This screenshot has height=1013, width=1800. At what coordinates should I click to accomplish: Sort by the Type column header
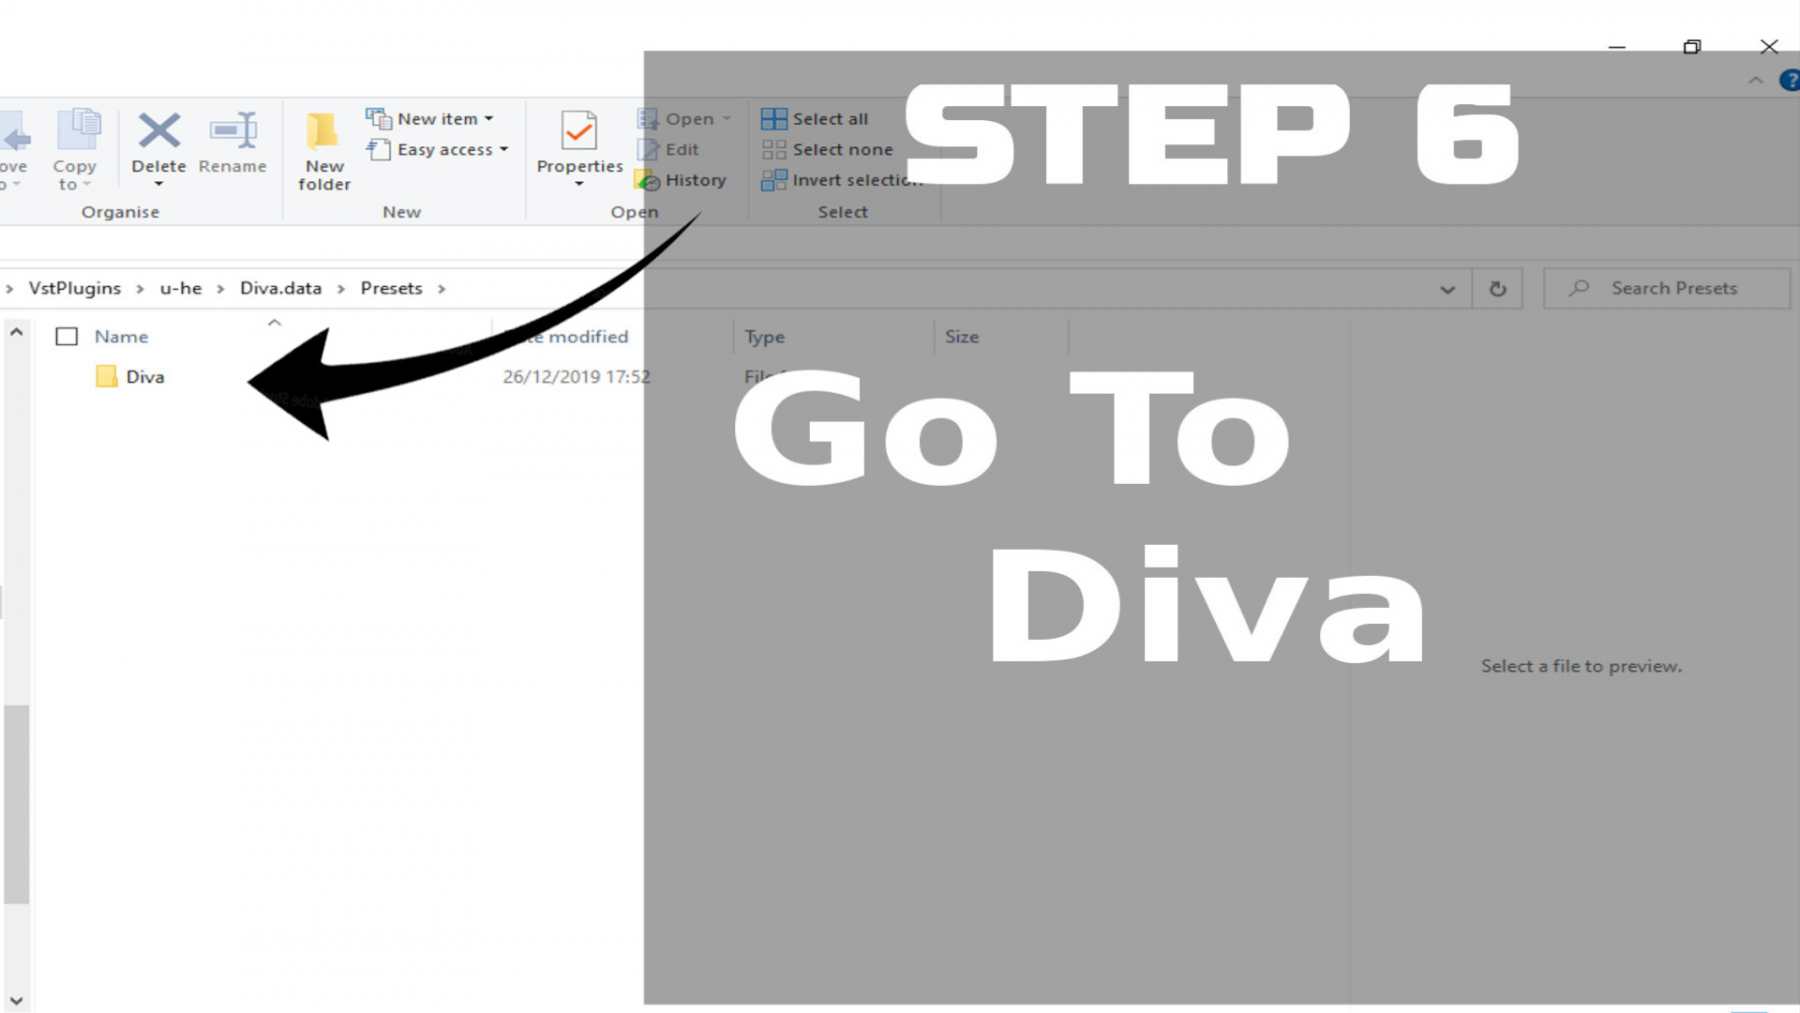[x=765, y=337]
